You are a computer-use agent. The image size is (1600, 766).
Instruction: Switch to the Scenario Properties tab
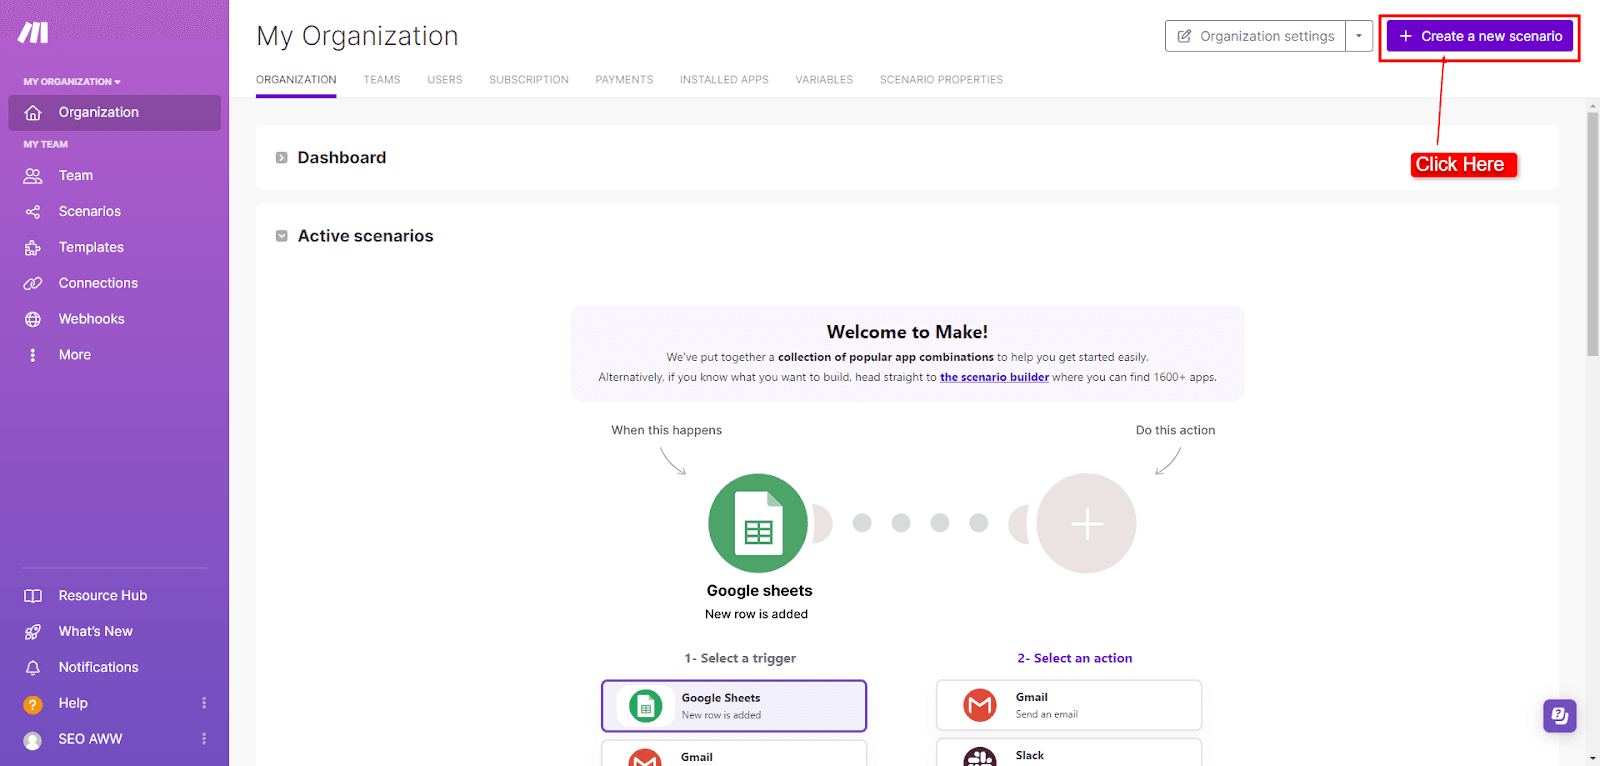(941, 80)
